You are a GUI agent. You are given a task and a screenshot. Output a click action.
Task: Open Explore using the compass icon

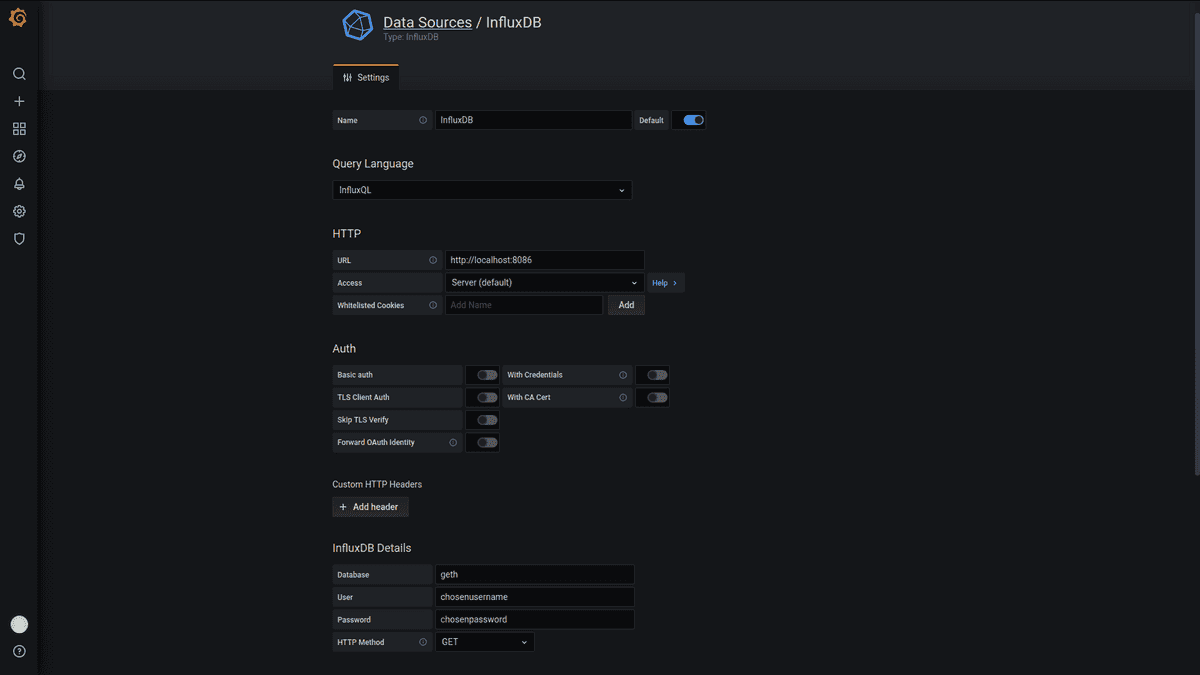point(18,156)
